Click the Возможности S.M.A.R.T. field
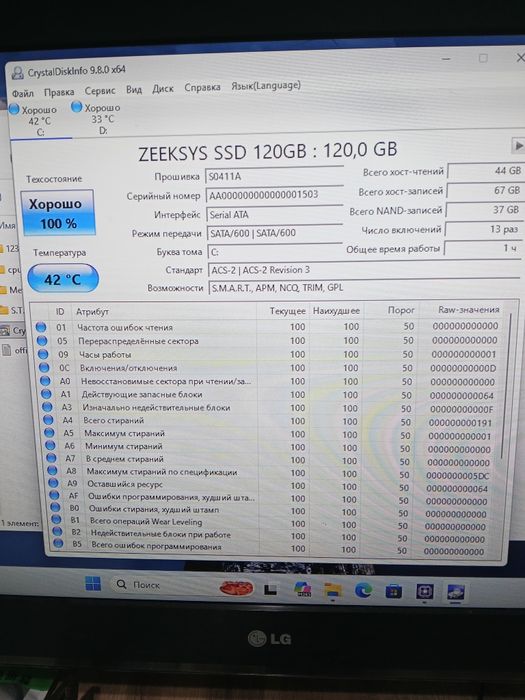The image size is (525, 700). [x=364, y=288]
